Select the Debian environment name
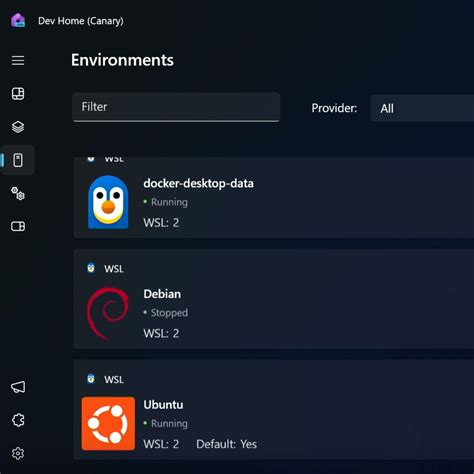 pos(162,294)
